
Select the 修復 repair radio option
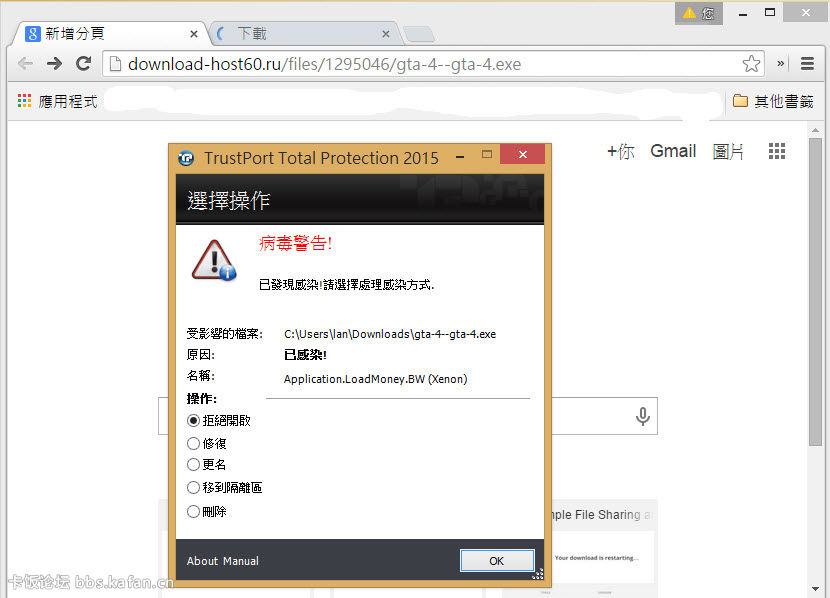tap(206, 443)
